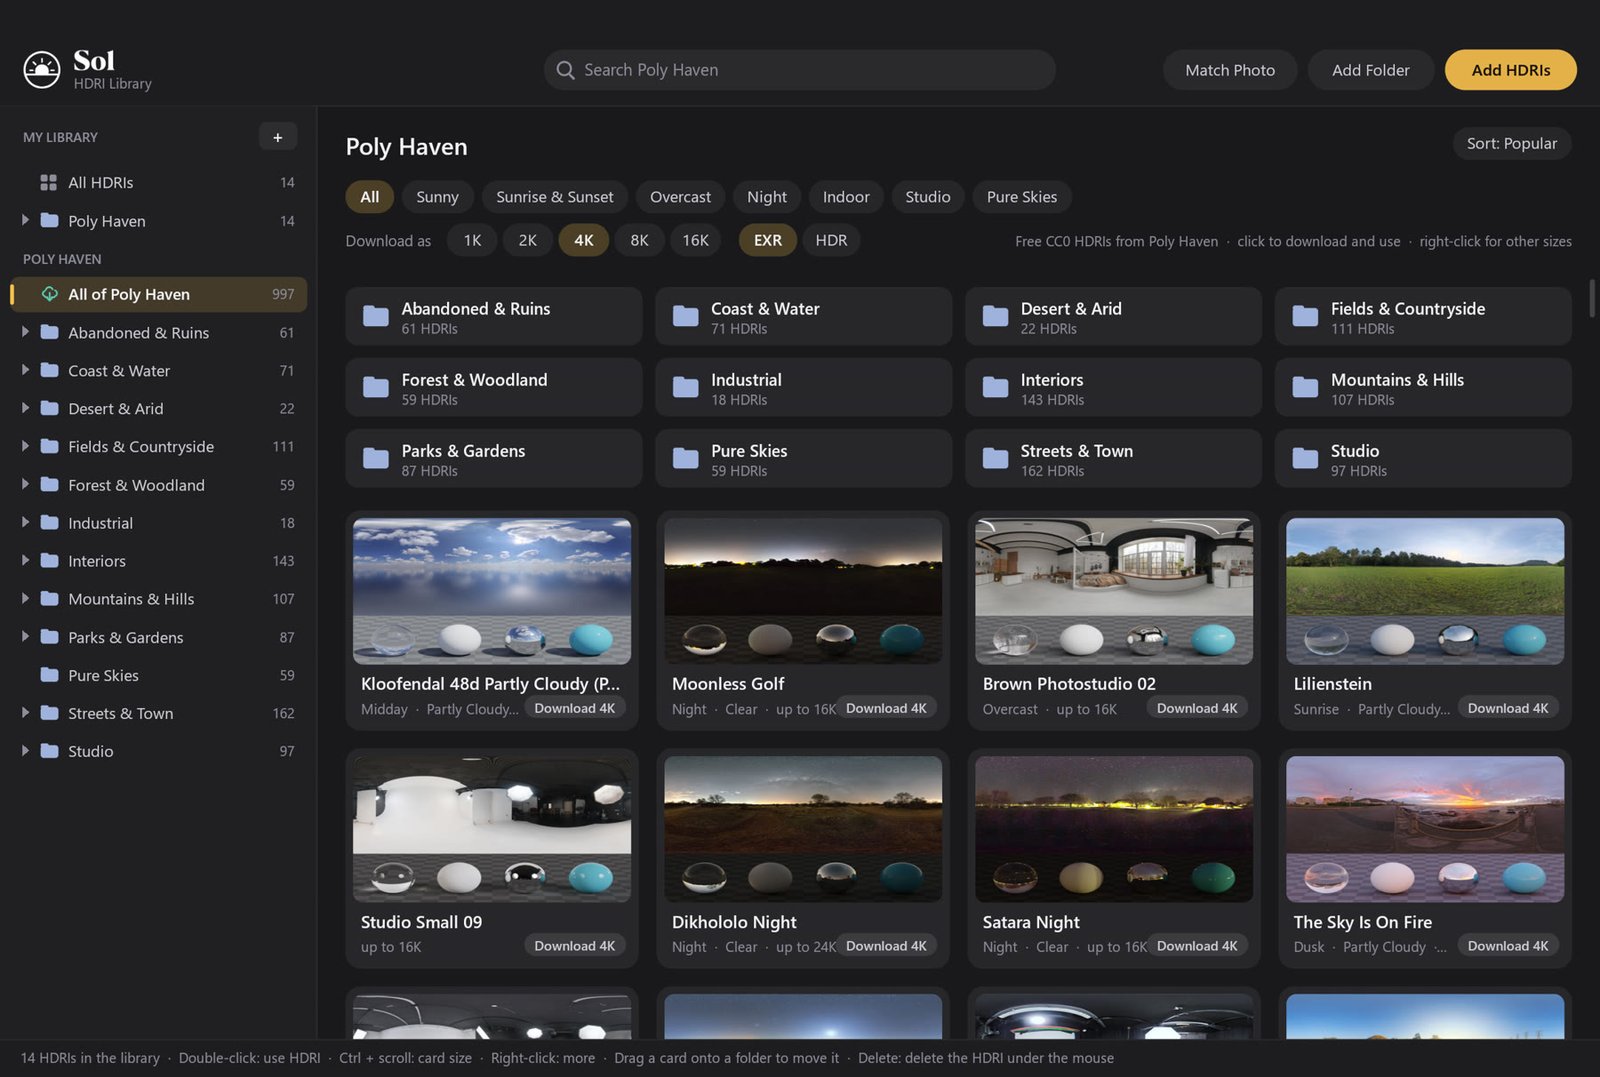Download Moonless Golf in 4K
Viewport: 1600px width, 1077px height.
[x=886, y=708]
